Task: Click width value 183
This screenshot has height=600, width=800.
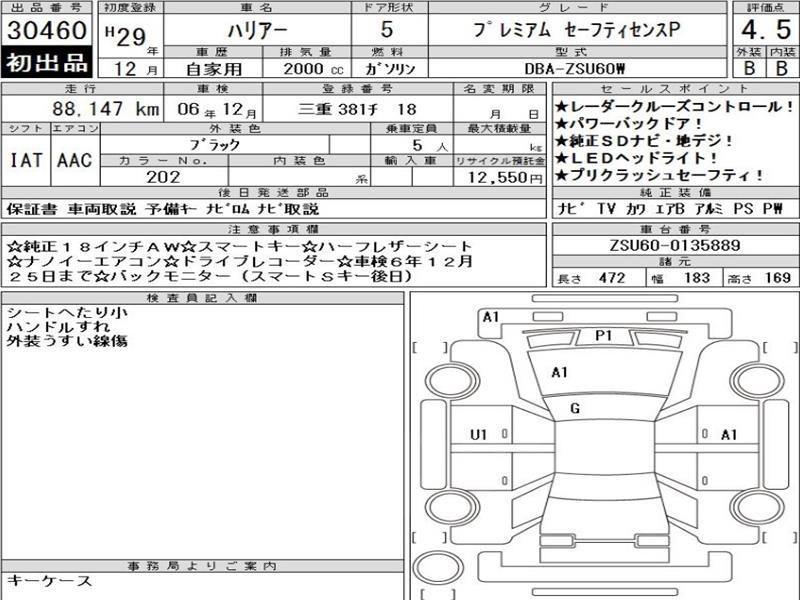Action: pos(697,278)
